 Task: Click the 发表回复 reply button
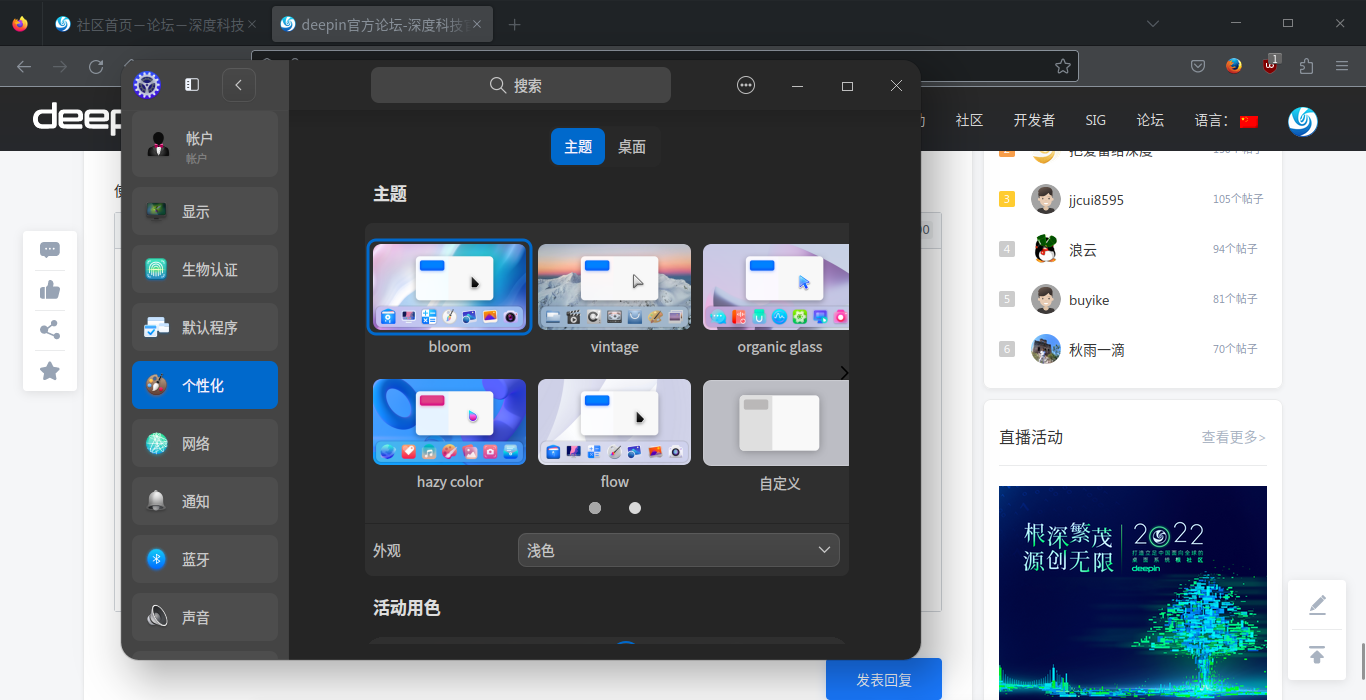883,679
